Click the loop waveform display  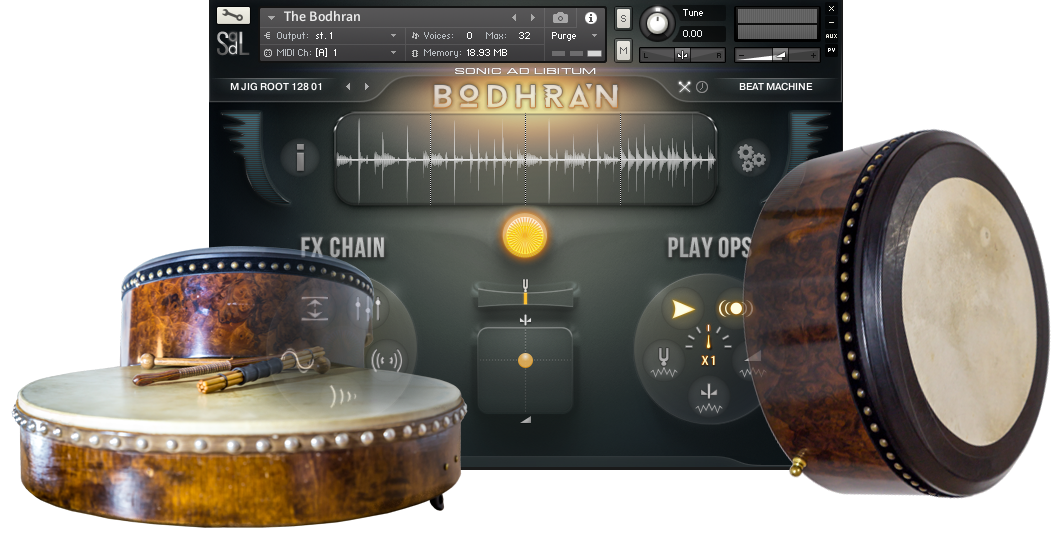525,159
